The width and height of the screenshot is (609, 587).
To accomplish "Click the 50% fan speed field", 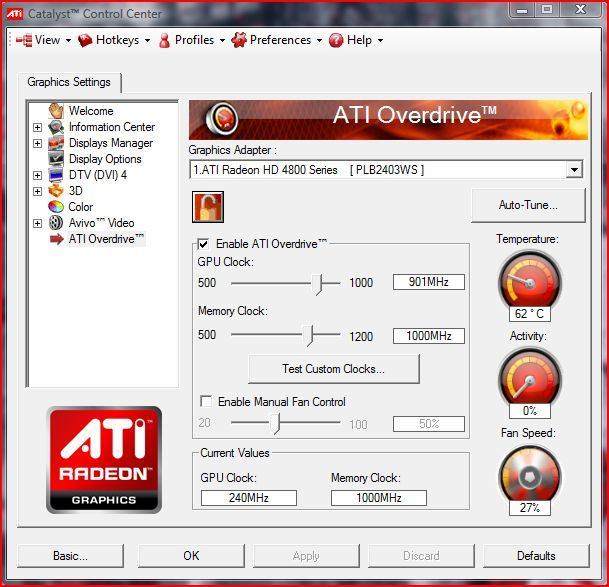I will [x=428, y=424].
